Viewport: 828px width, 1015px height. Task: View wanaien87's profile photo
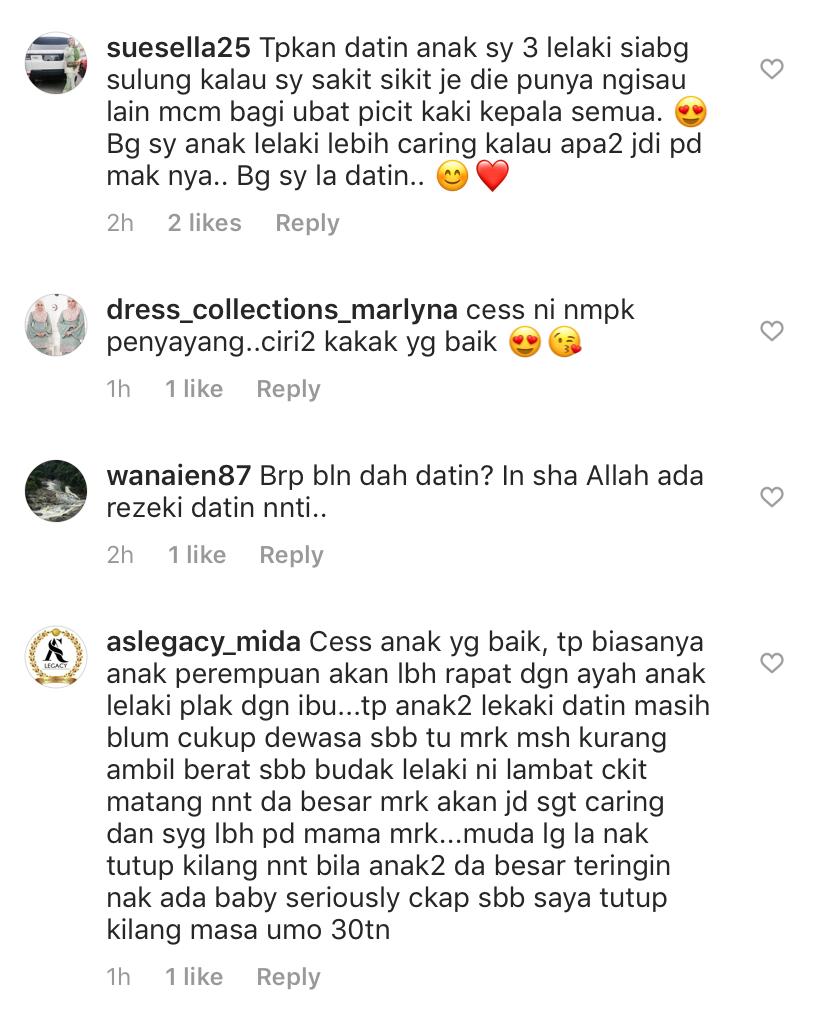pyautogui.click(x=56, y=491)
